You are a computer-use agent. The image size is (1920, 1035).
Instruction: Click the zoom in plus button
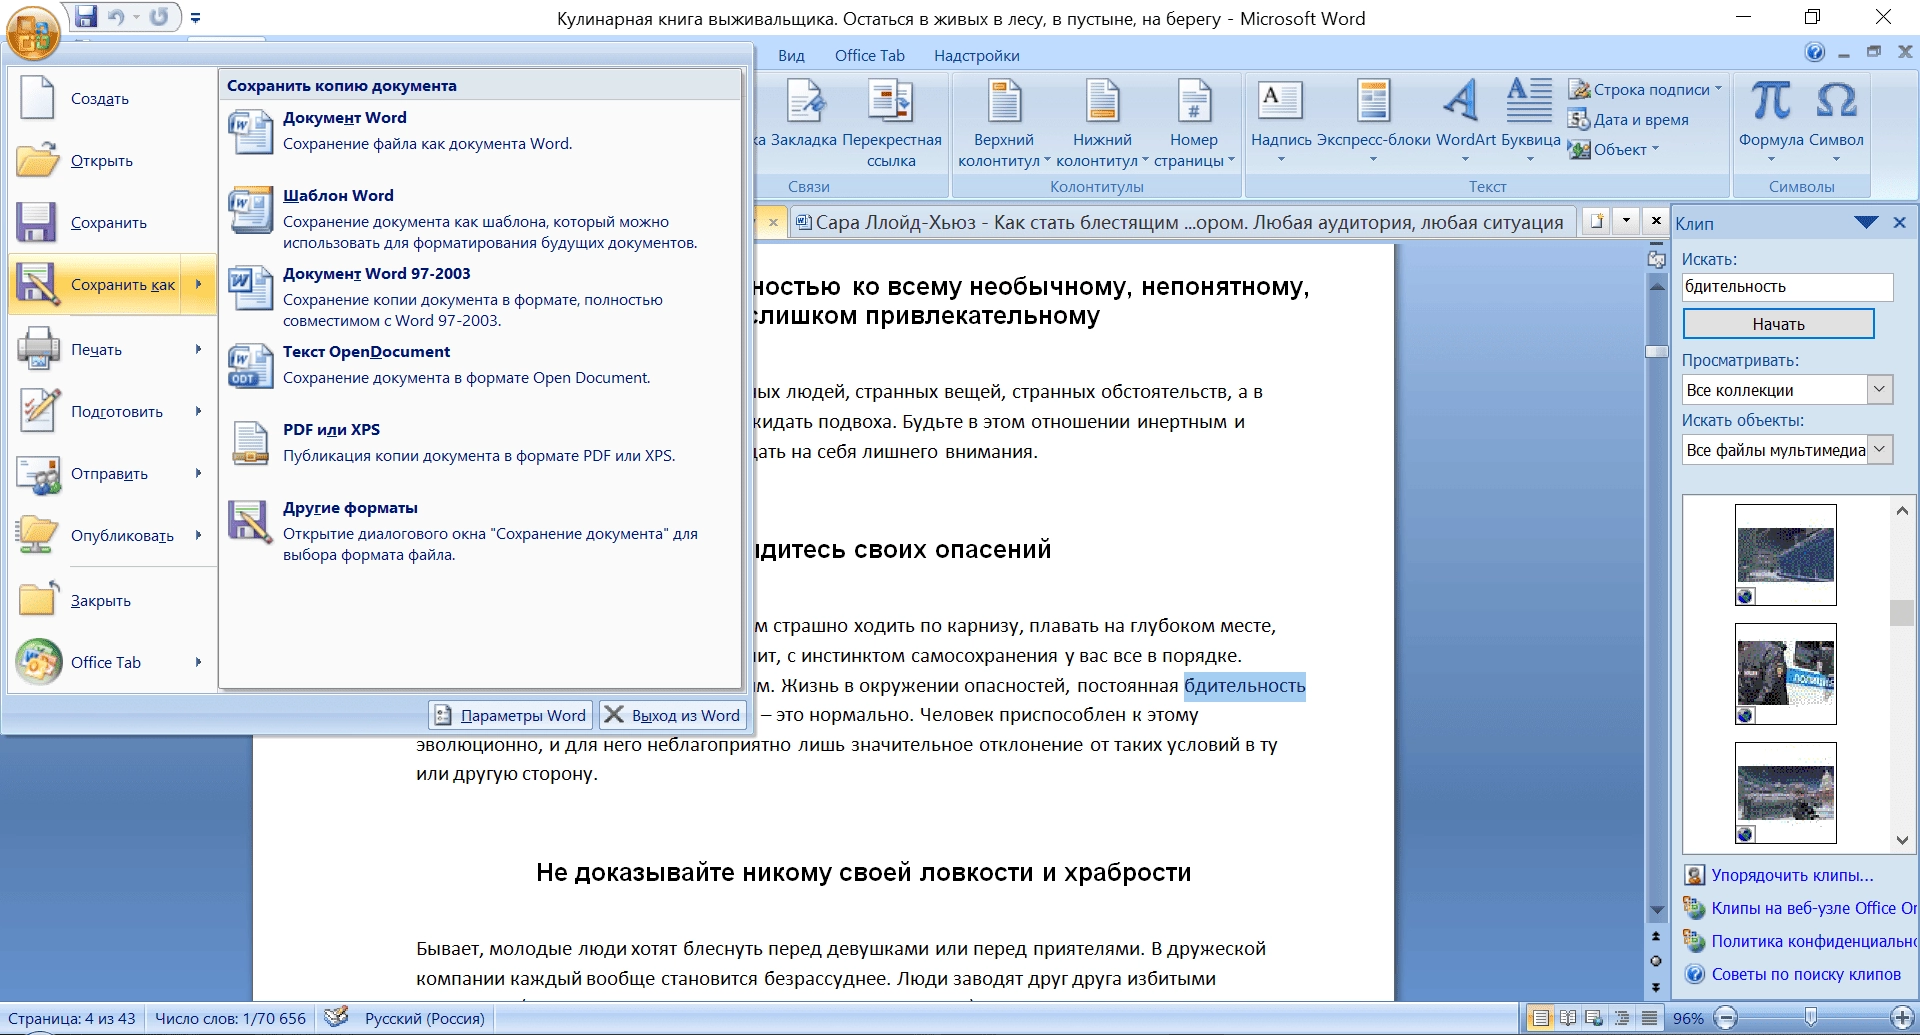[x=1902, y=1018]
